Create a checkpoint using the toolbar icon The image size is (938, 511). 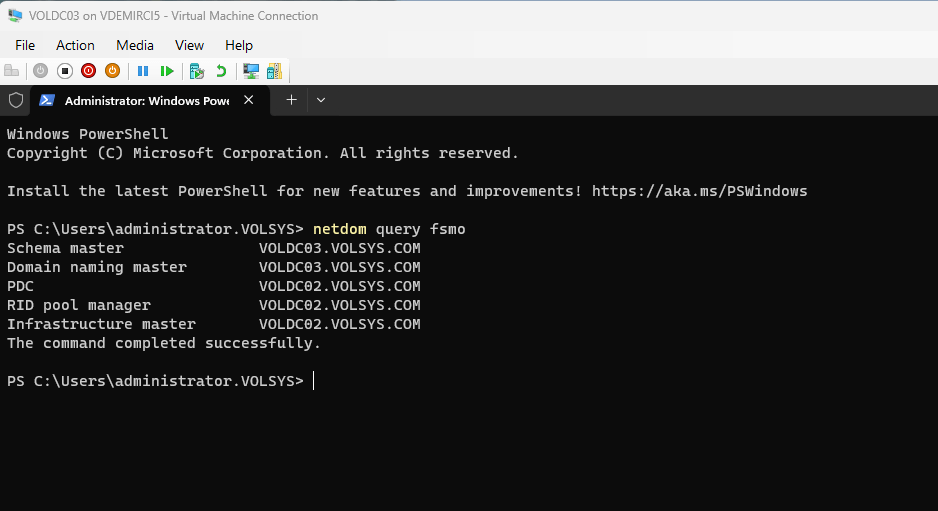click(197, 71)
